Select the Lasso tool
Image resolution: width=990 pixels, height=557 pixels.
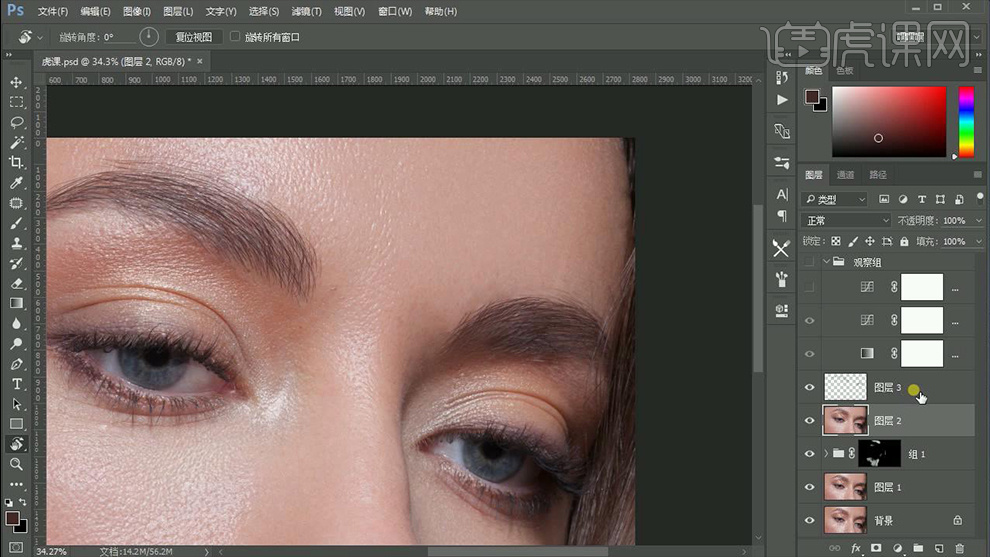(x=16, y=122)
